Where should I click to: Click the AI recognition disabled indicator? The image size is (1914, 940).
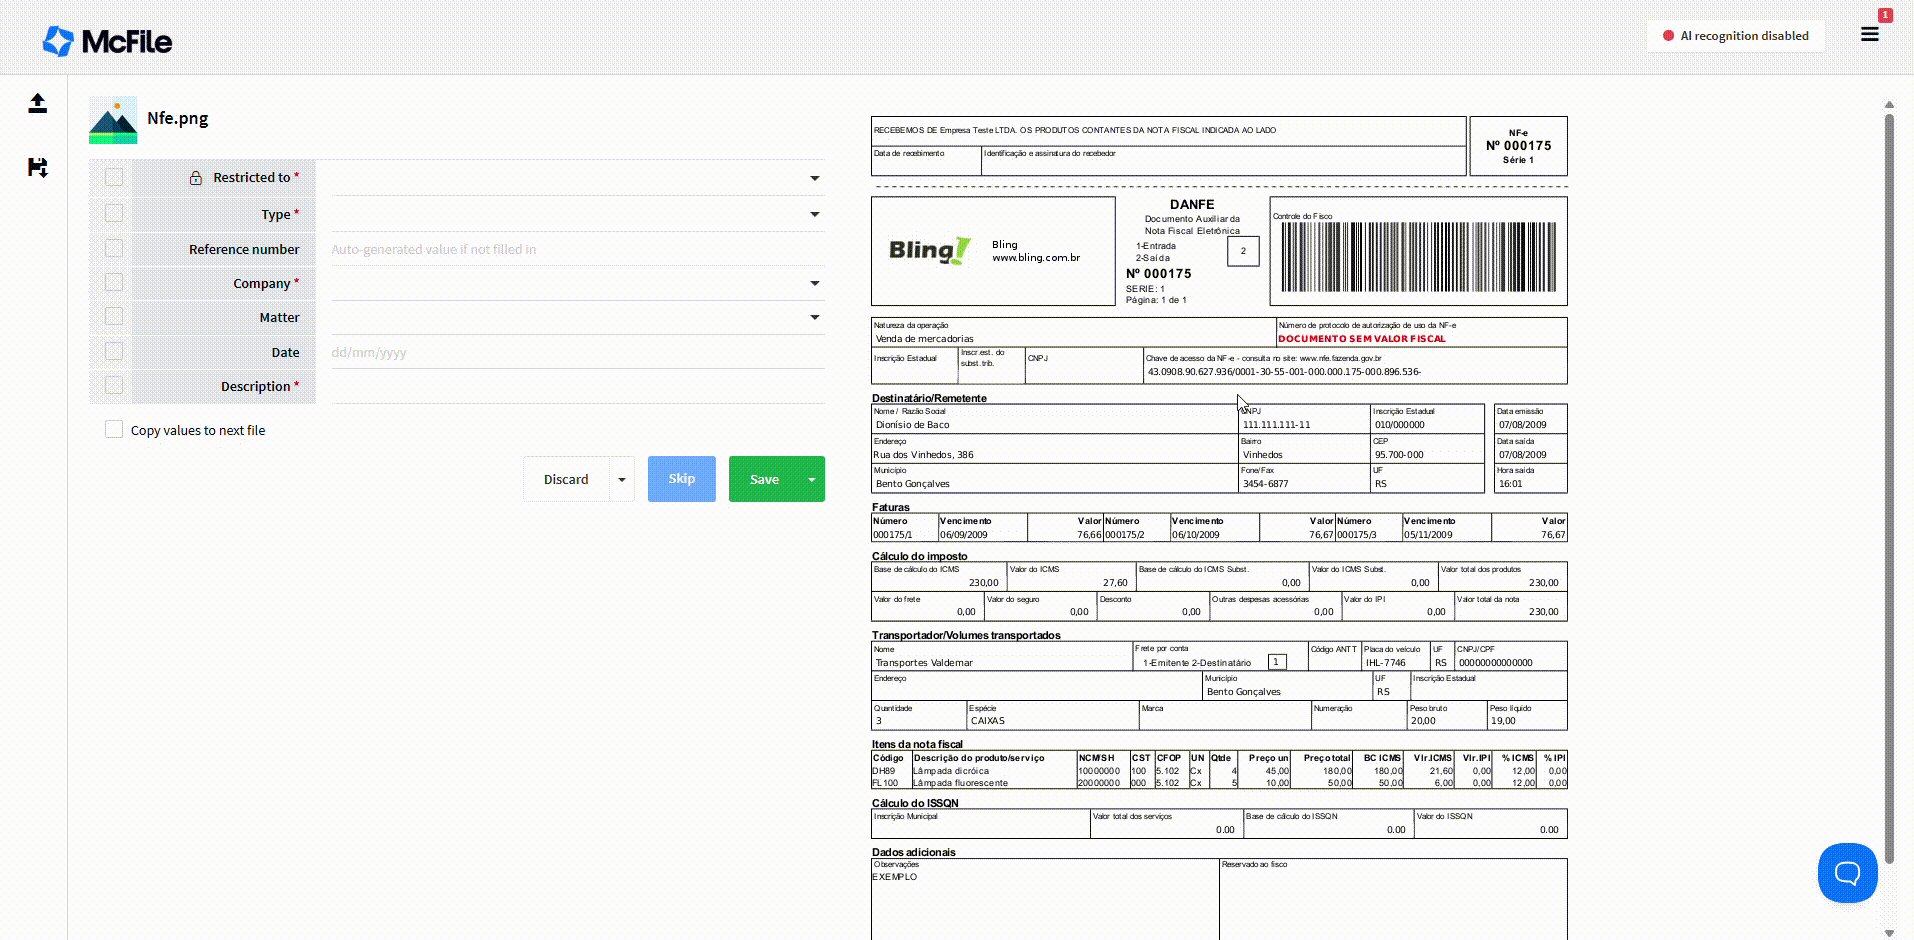(1735, 36)
